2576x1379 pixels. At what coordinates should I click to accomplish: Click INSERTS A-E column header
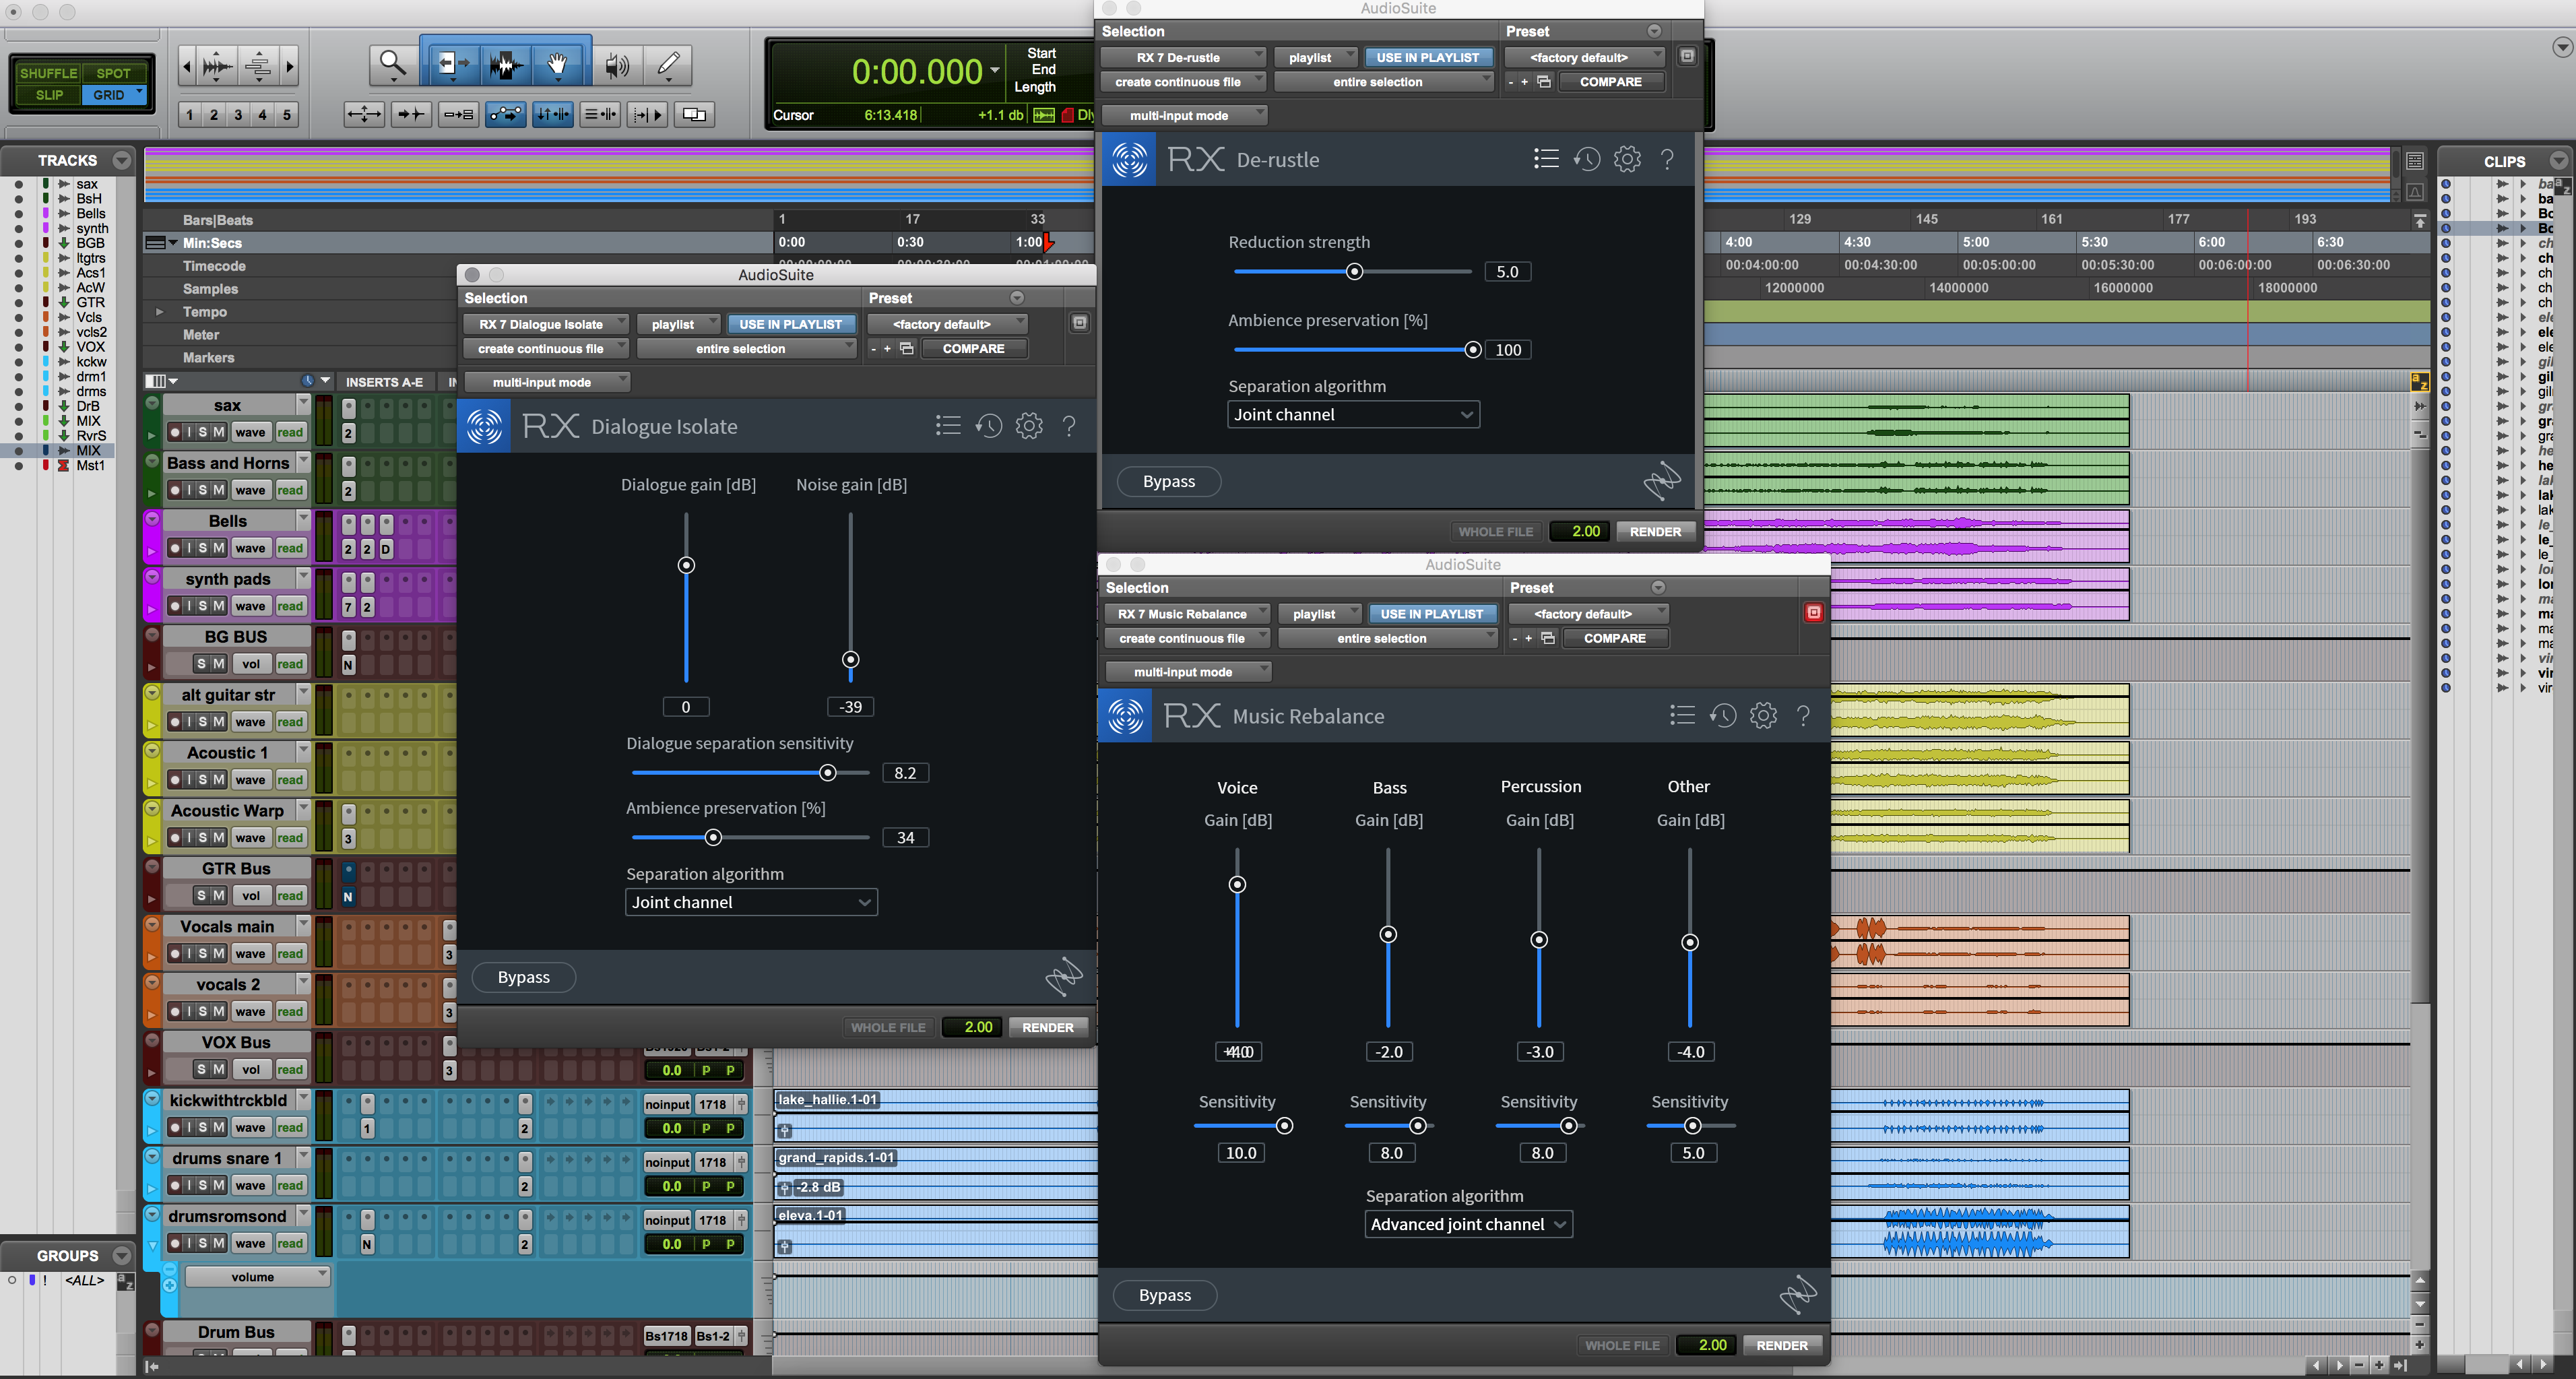pyautogui.click(x=384, y=382)
